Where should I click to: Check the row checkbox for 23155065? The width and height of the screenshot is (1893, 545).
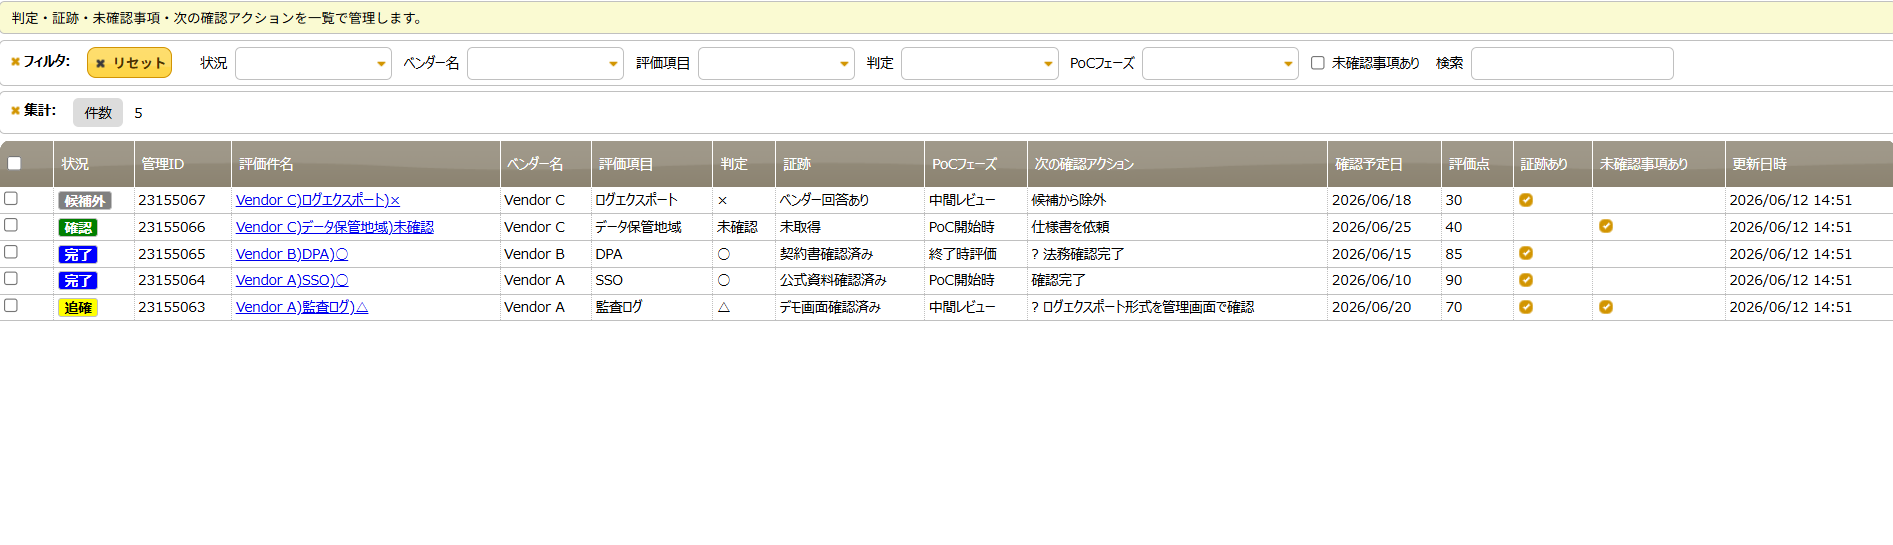(11, 252)
